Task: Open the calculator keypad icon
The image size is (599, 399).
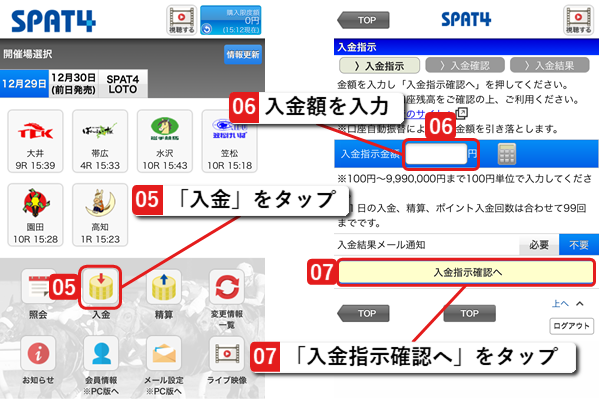Action: pyautogui.click(x=507, y=154)
